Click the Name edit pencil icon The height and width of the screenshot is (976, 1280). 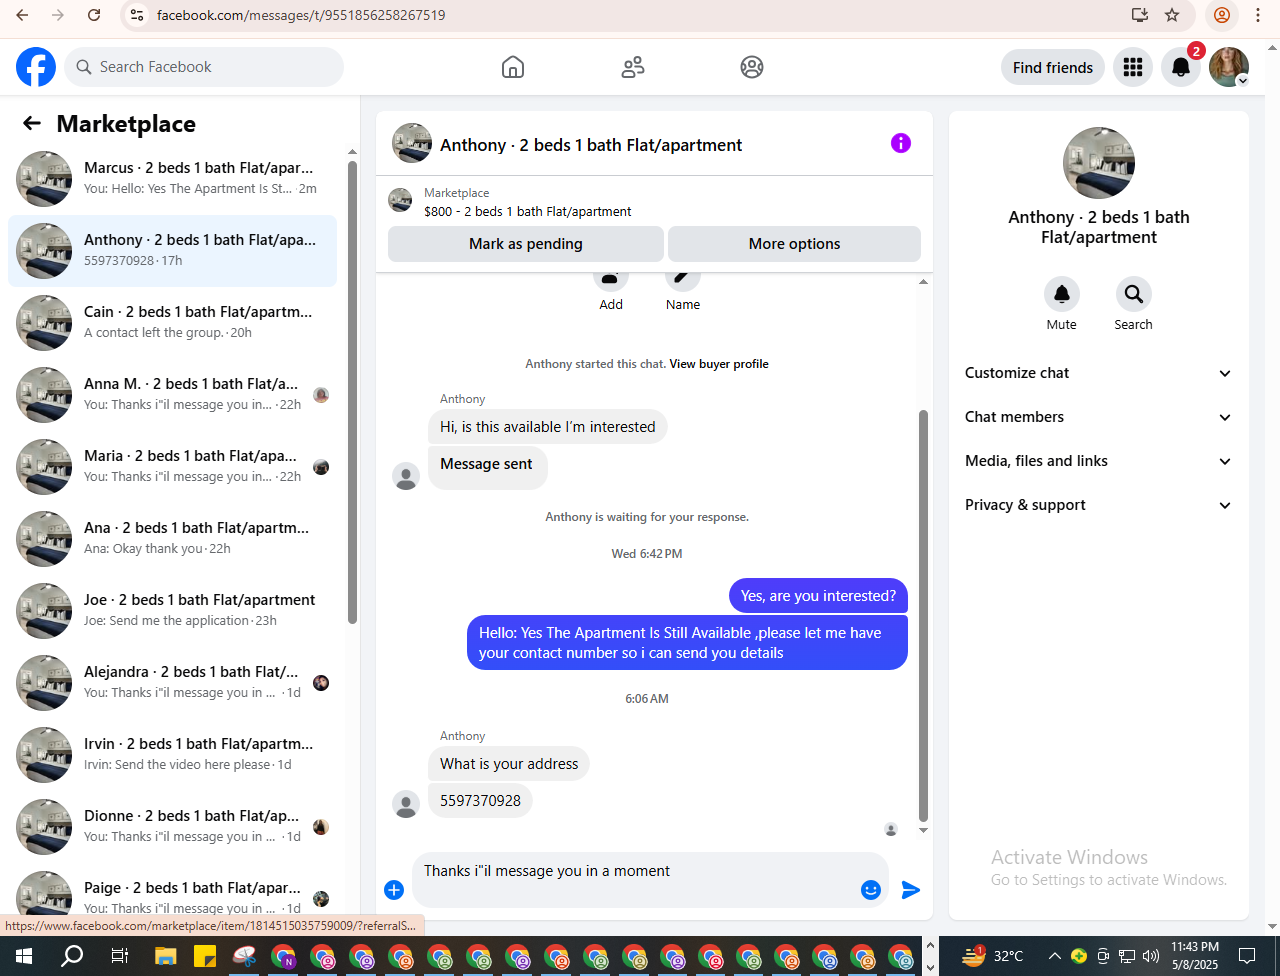tap(683, 279)
